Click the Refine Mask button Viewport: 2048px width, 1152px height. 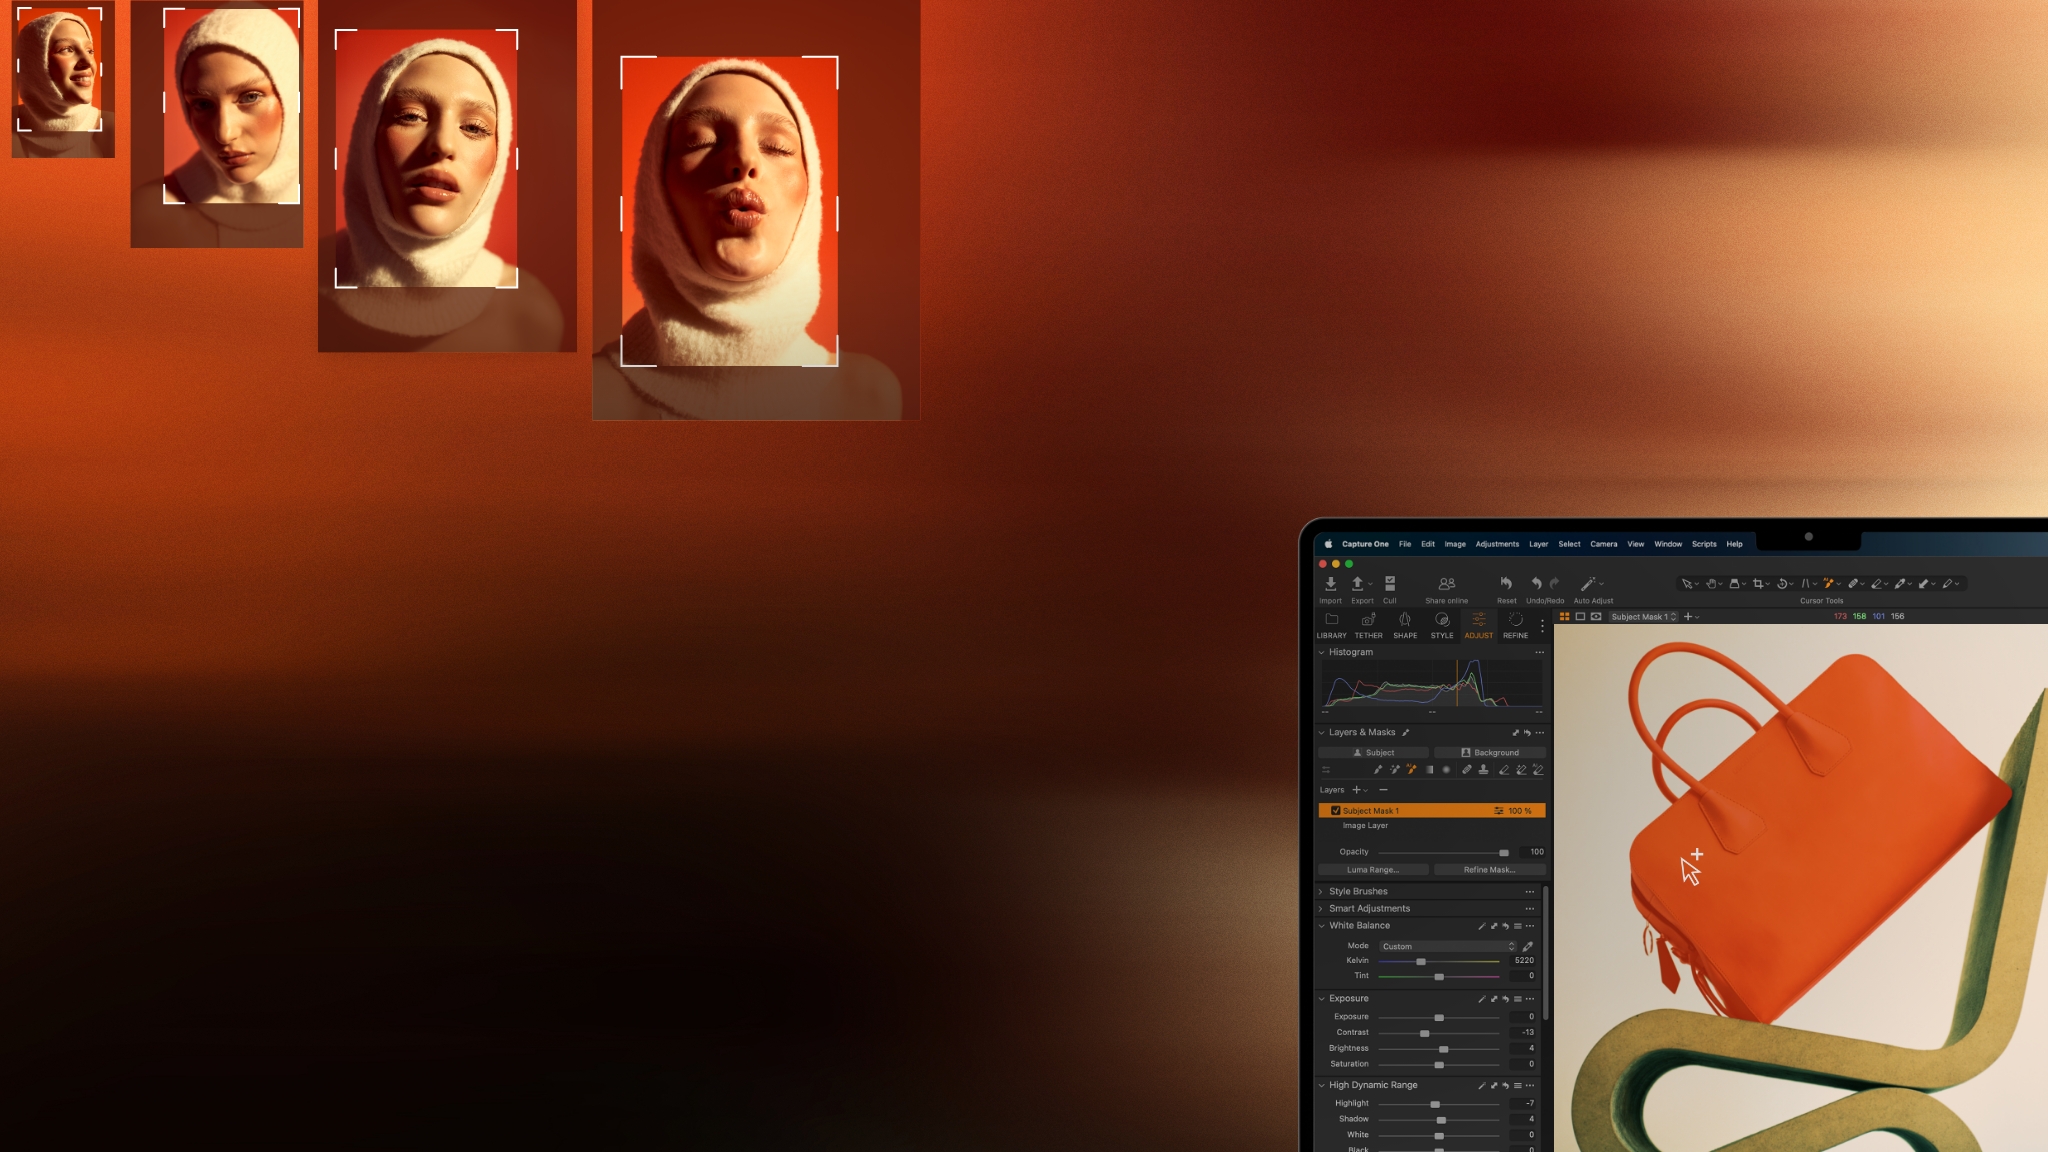1489,870
